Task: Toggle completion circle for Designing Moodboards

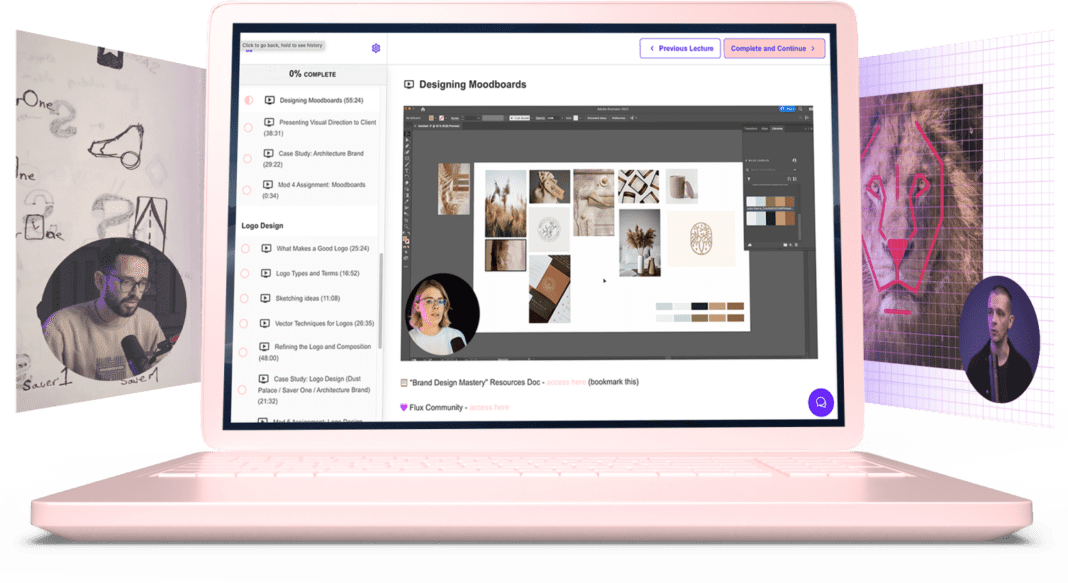Action: pos(249,100)
